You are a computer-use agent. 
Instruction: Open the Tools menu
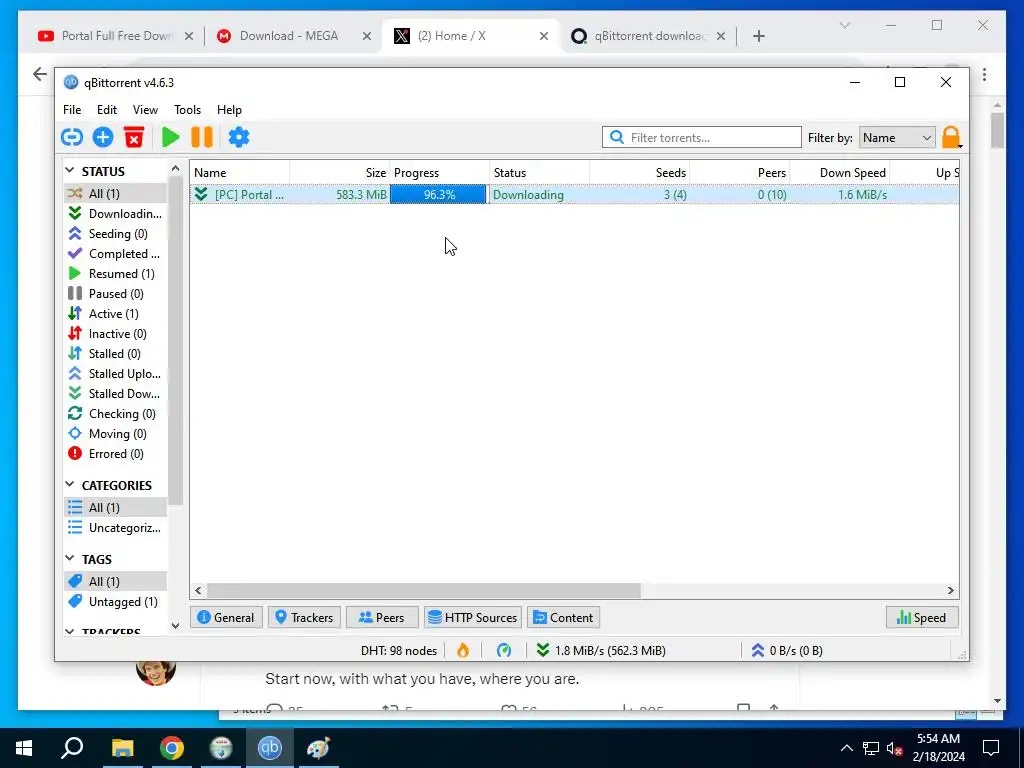click(x=187, y=110)
